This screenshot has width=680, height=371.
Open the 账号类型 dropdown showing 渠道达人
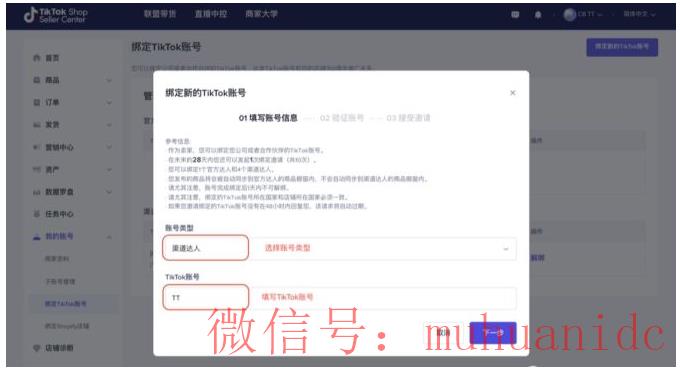340,248
